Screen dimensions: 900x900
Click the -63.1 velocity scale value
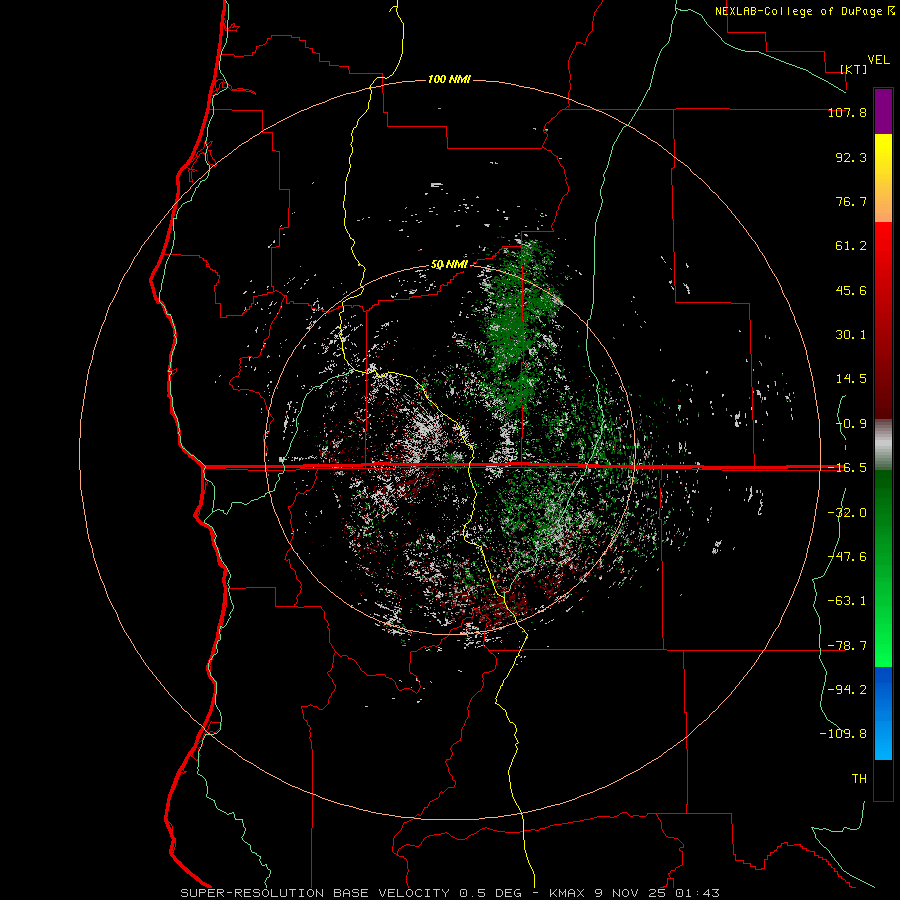847,601
